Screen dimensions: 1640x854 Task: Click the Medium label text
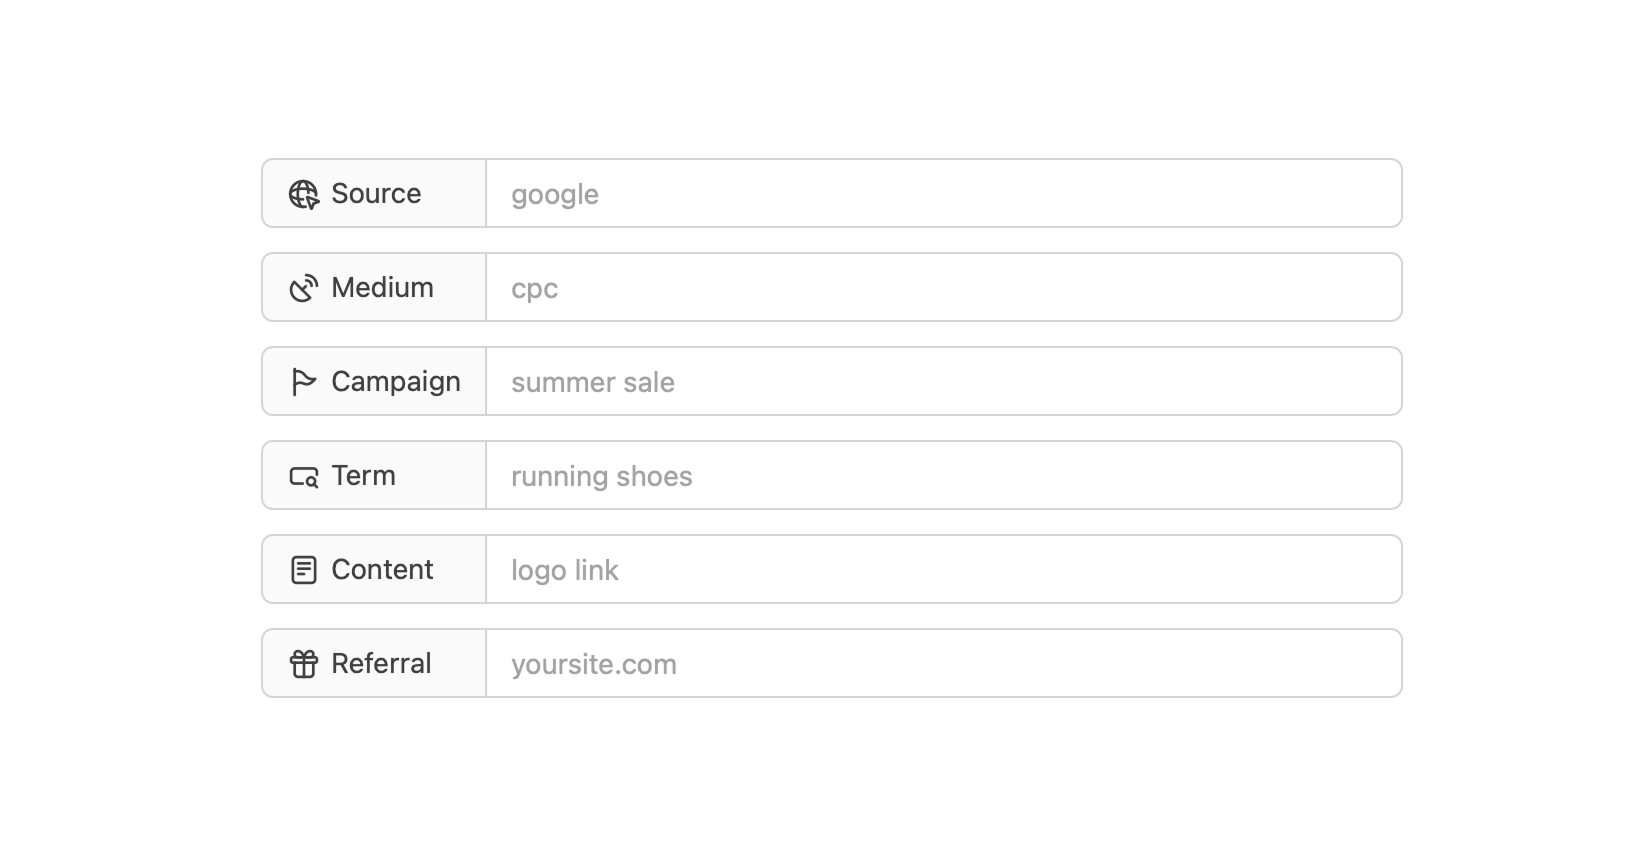pyautogui.click(x=382, y=288)
